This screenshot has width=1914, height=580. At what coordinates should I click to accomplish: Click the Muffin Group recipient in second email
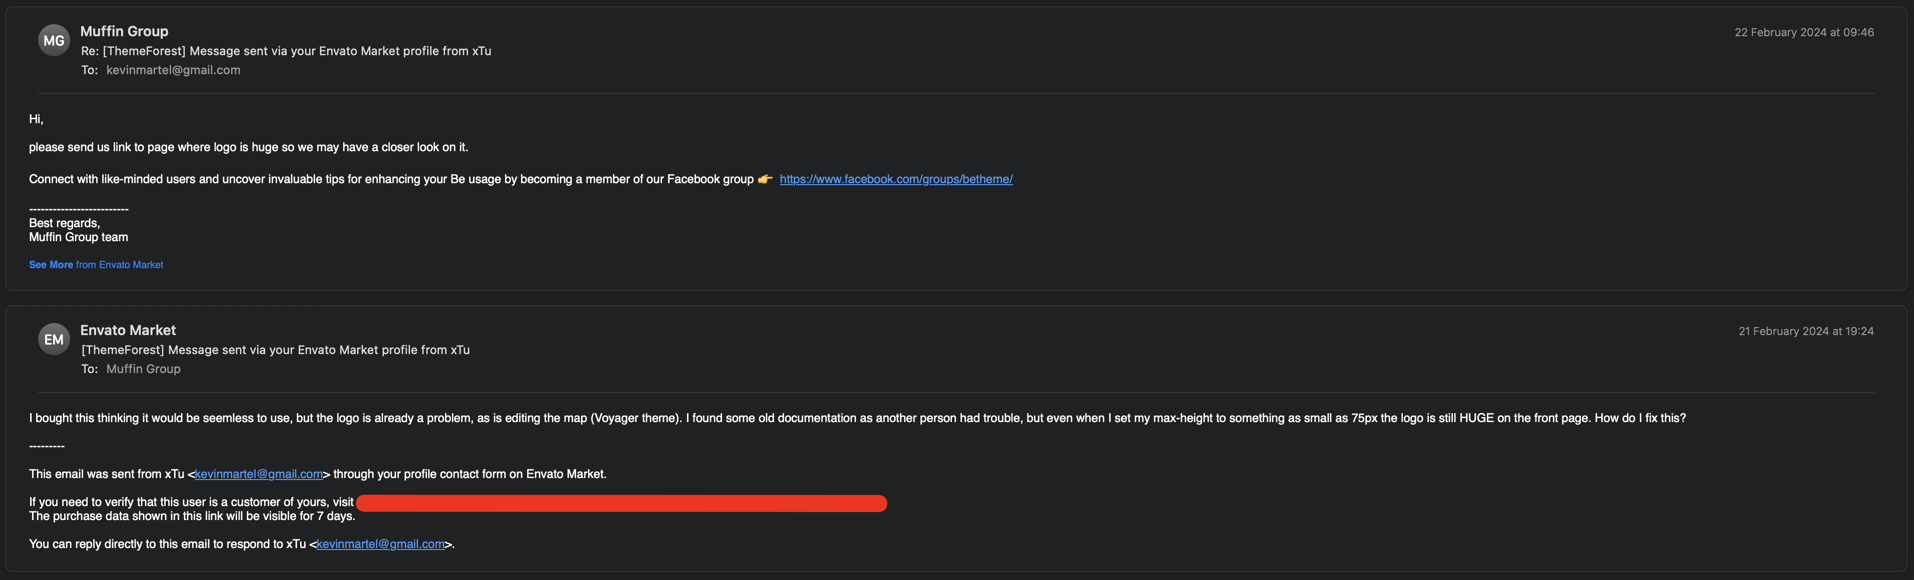pyautogui.click(x=143, y=369)
